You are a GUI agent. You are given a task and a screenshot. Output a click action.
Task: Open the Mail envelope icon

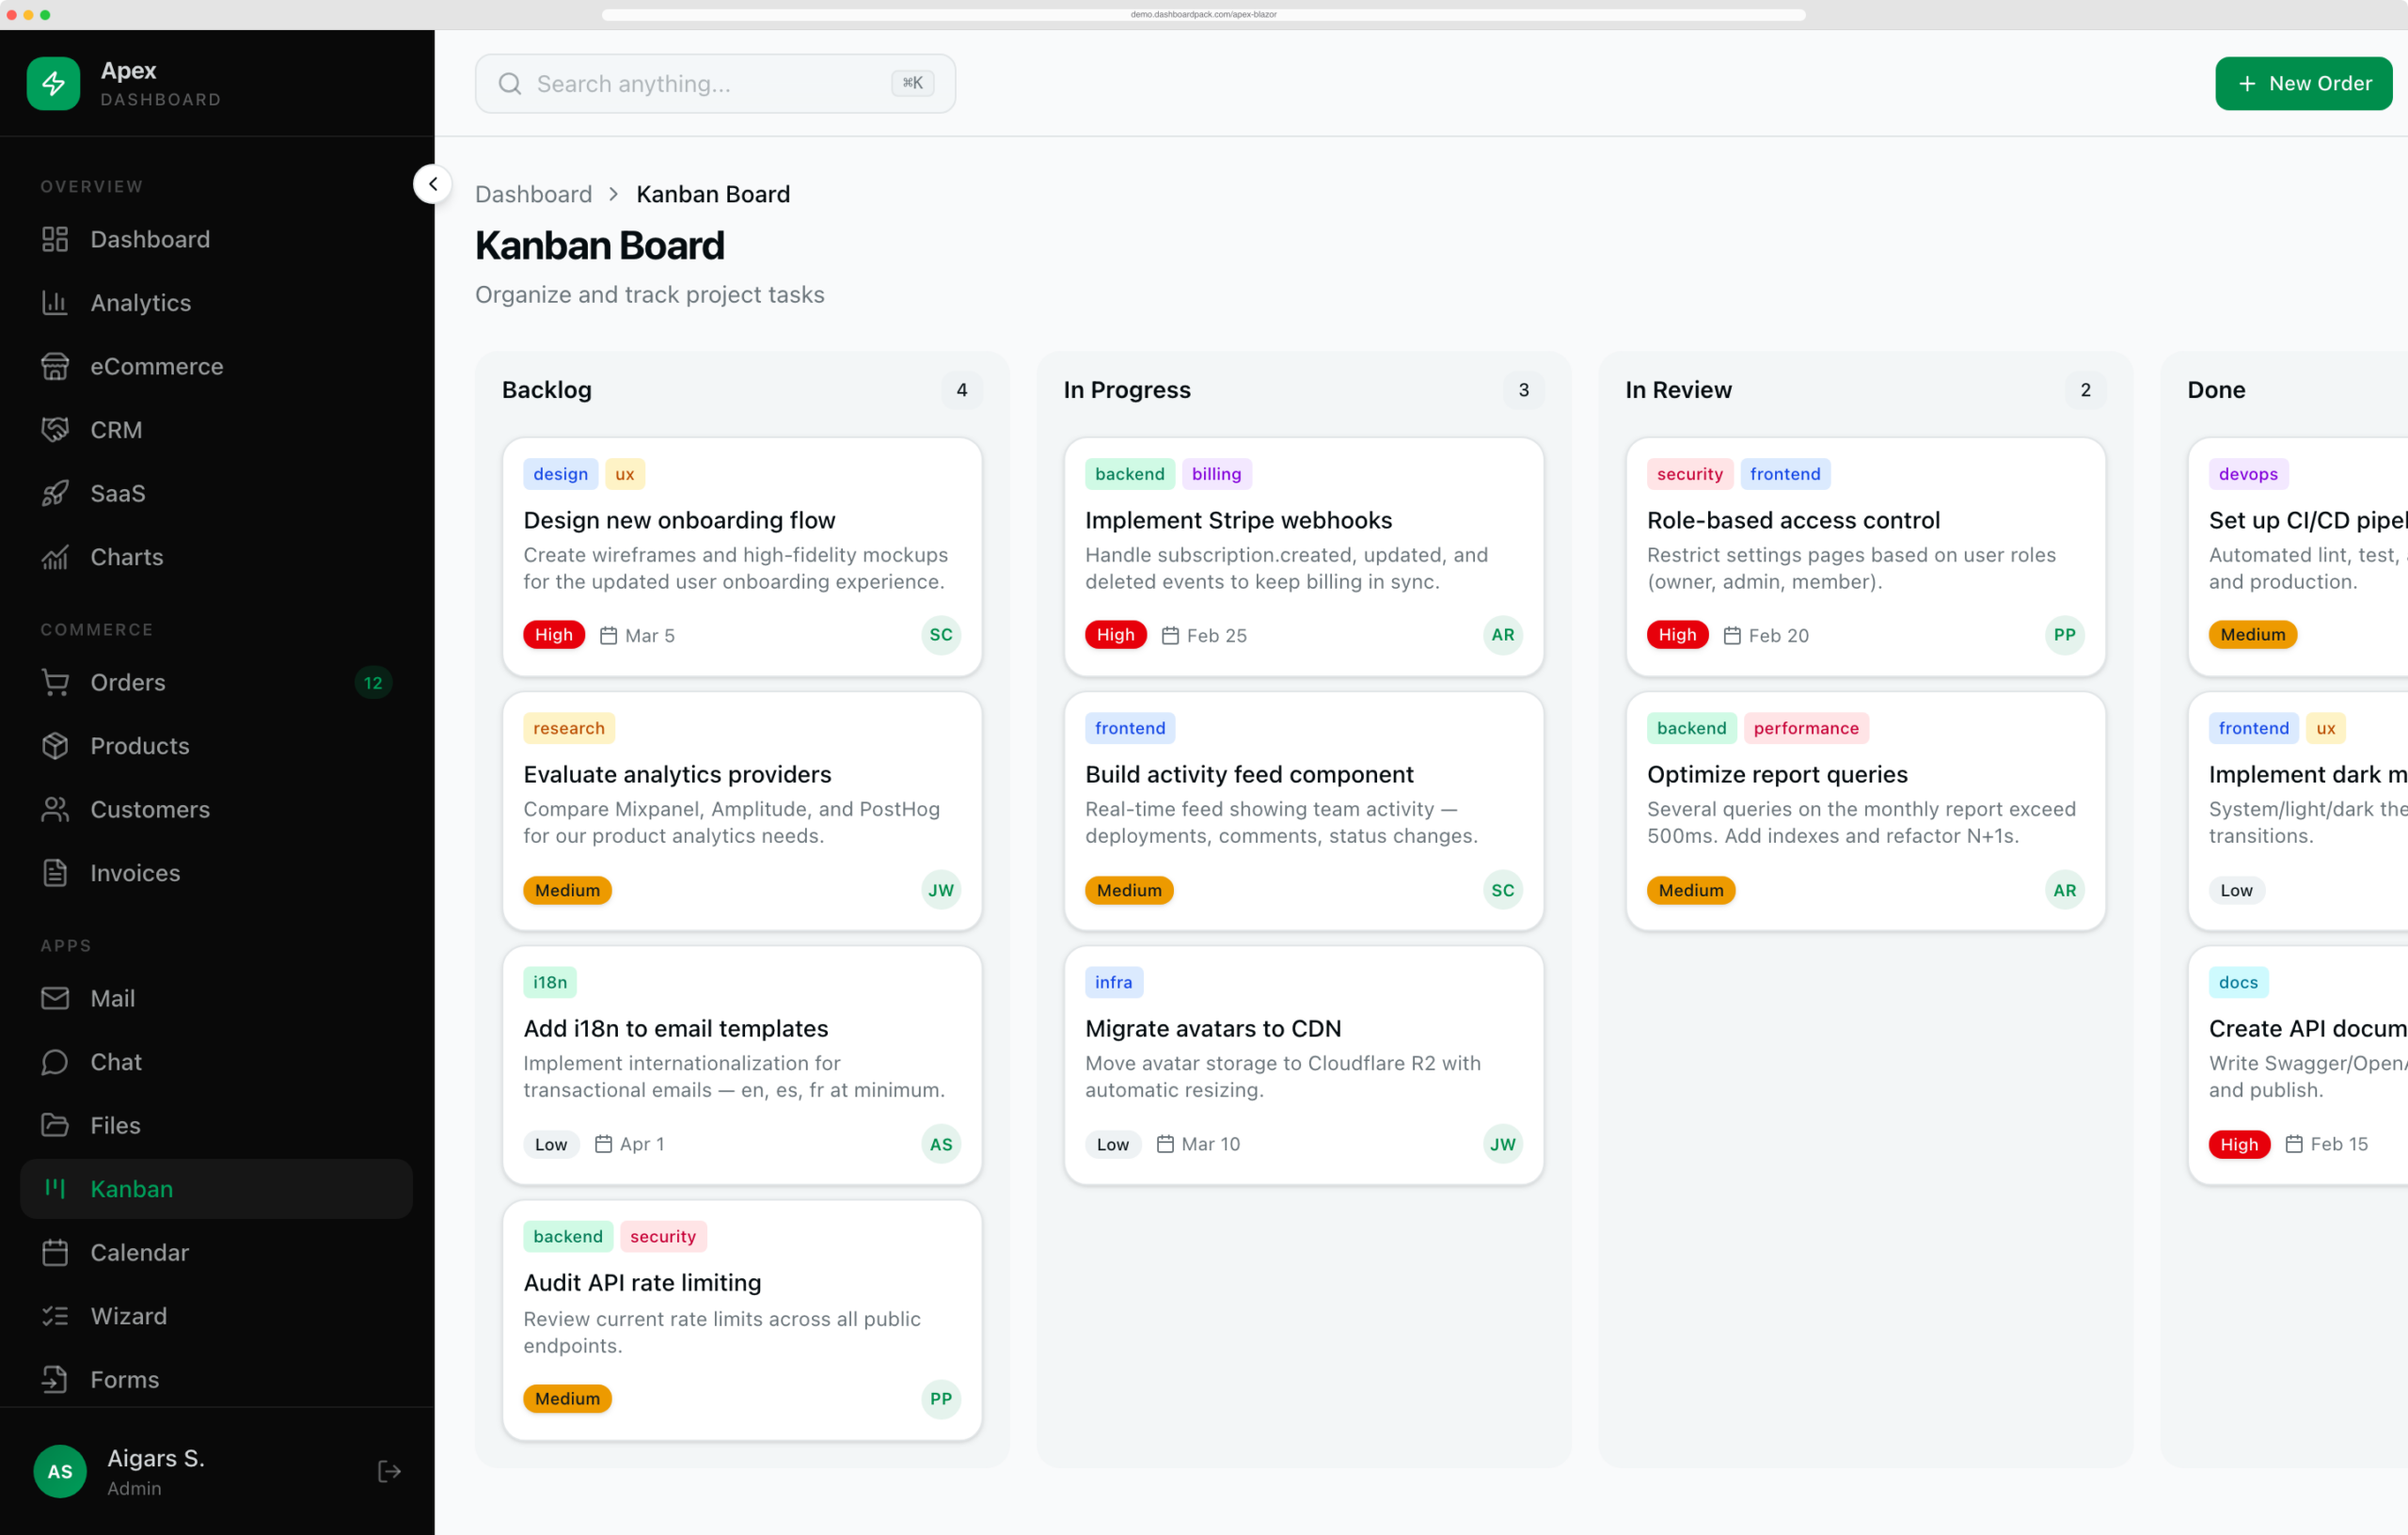(x=55, y=998)
